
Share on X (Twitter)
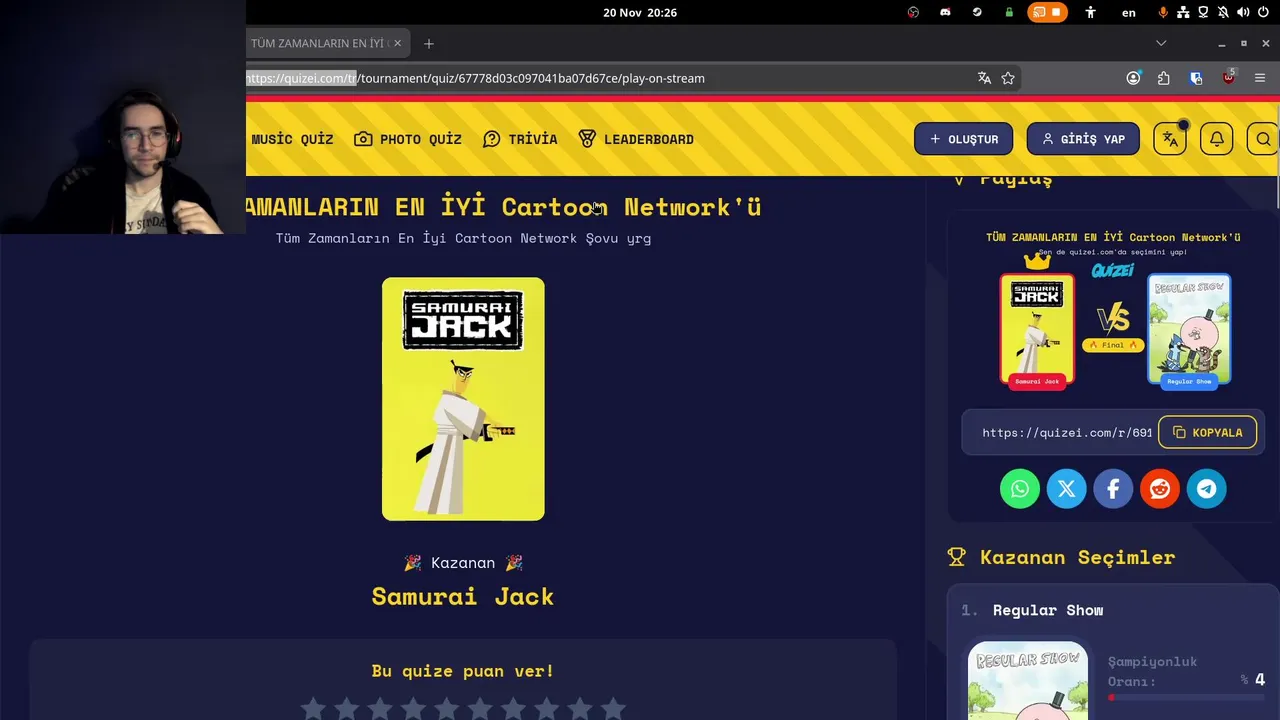point(1066,489)
